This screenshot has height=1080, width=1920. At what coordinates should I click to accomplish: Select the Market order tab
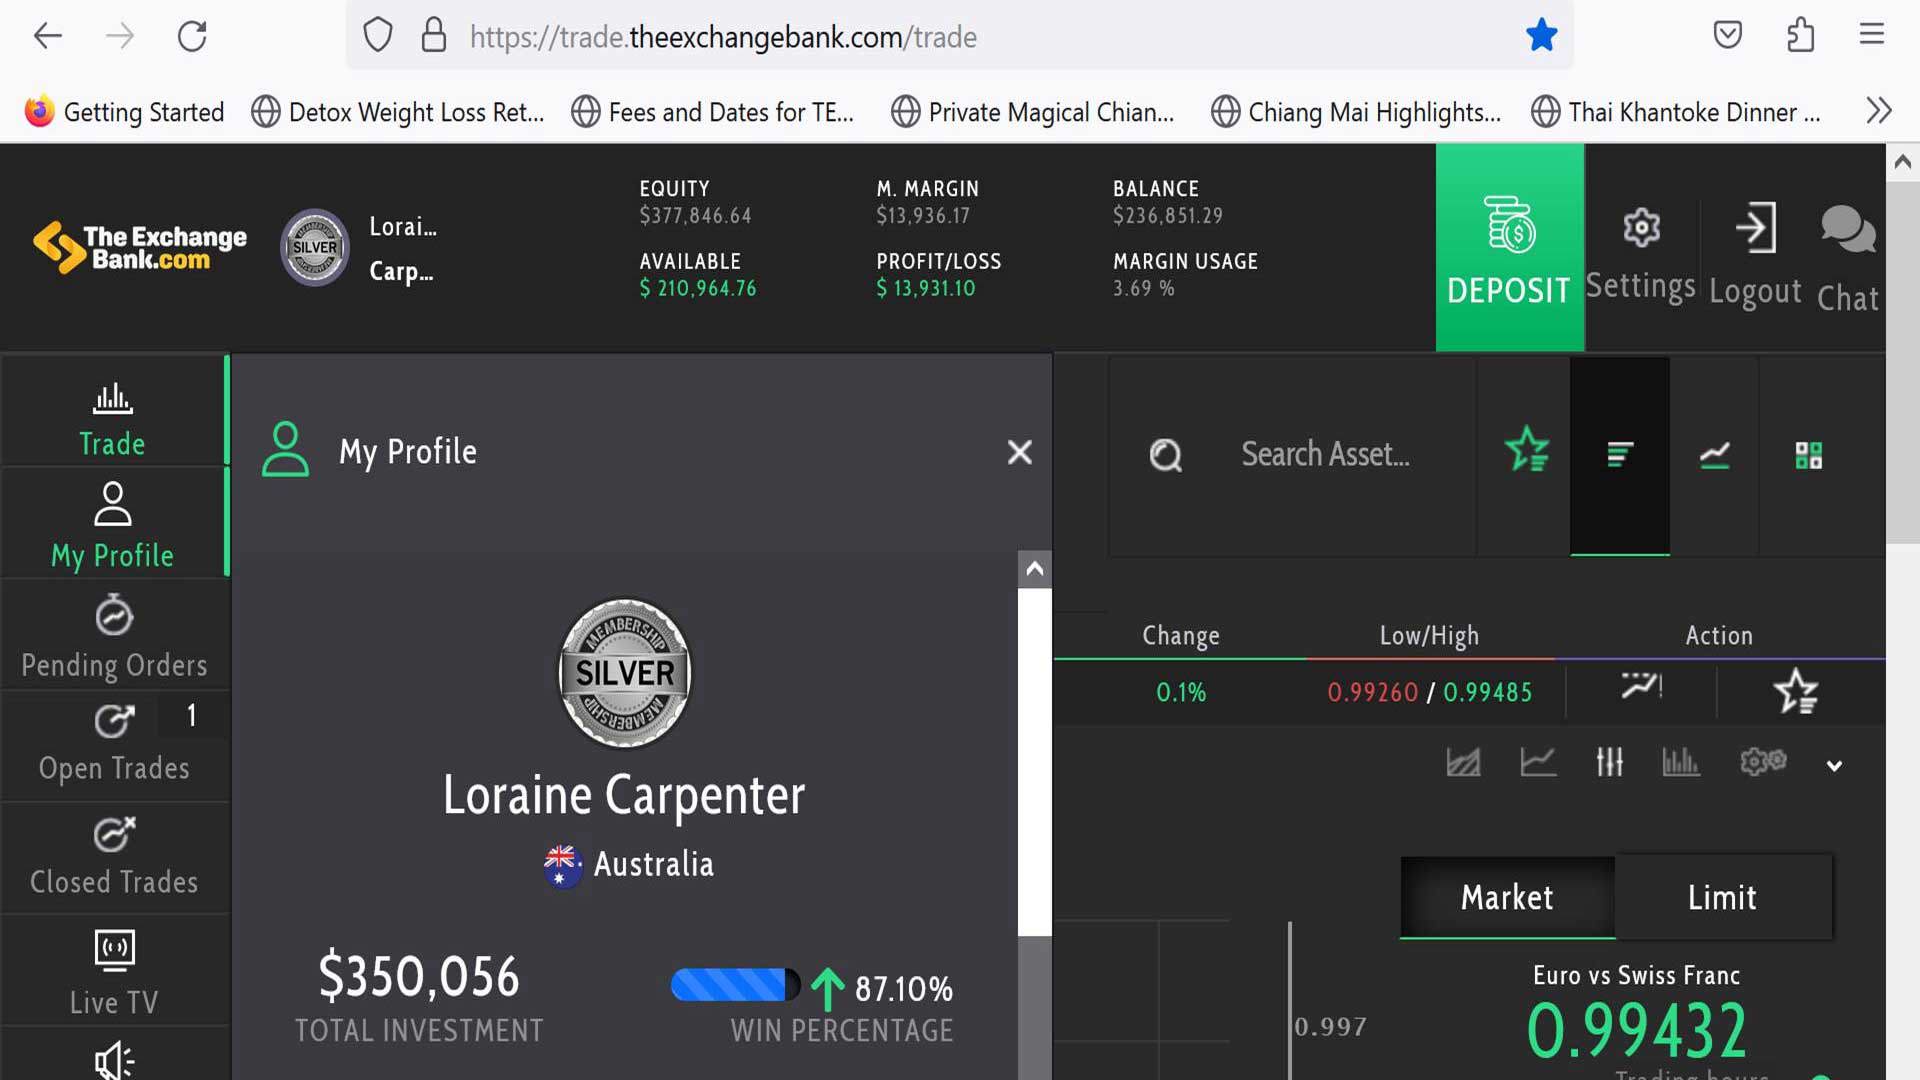click(x=1507, y=897)
